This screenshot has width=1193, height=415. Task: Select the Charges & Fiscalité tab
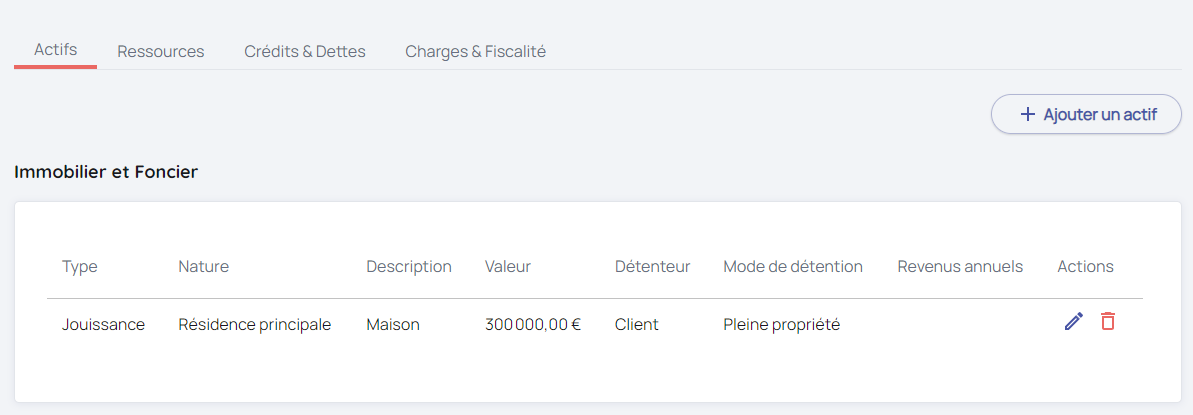(475, 51)
